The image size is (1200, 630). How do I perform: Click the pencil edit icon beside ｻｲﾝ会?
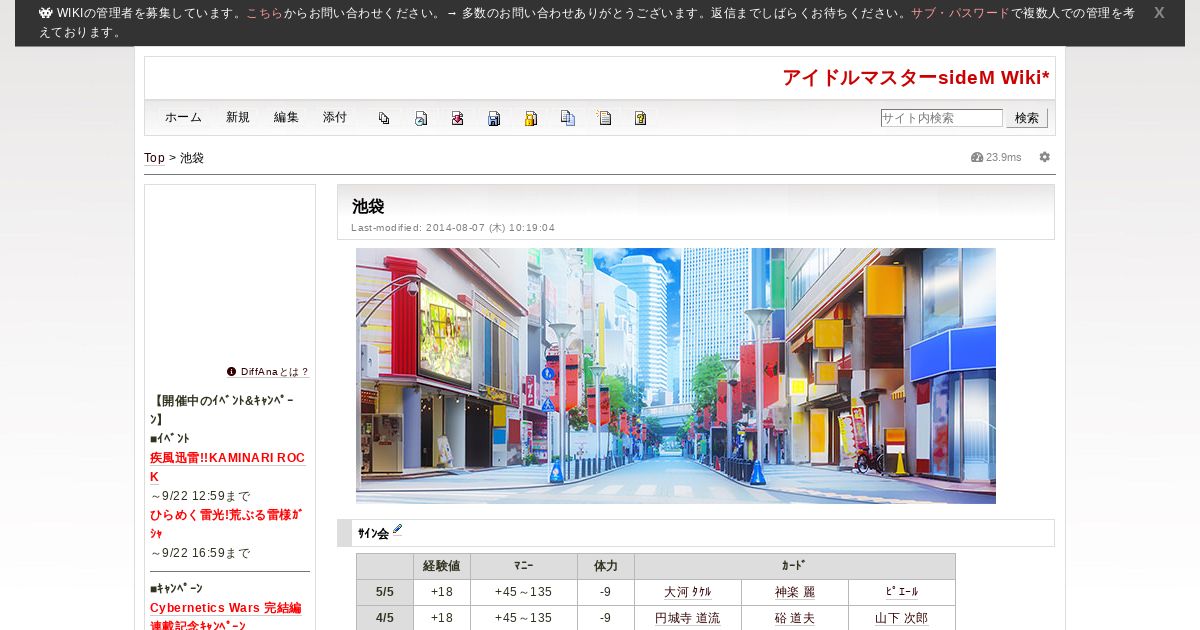(397, 530)
